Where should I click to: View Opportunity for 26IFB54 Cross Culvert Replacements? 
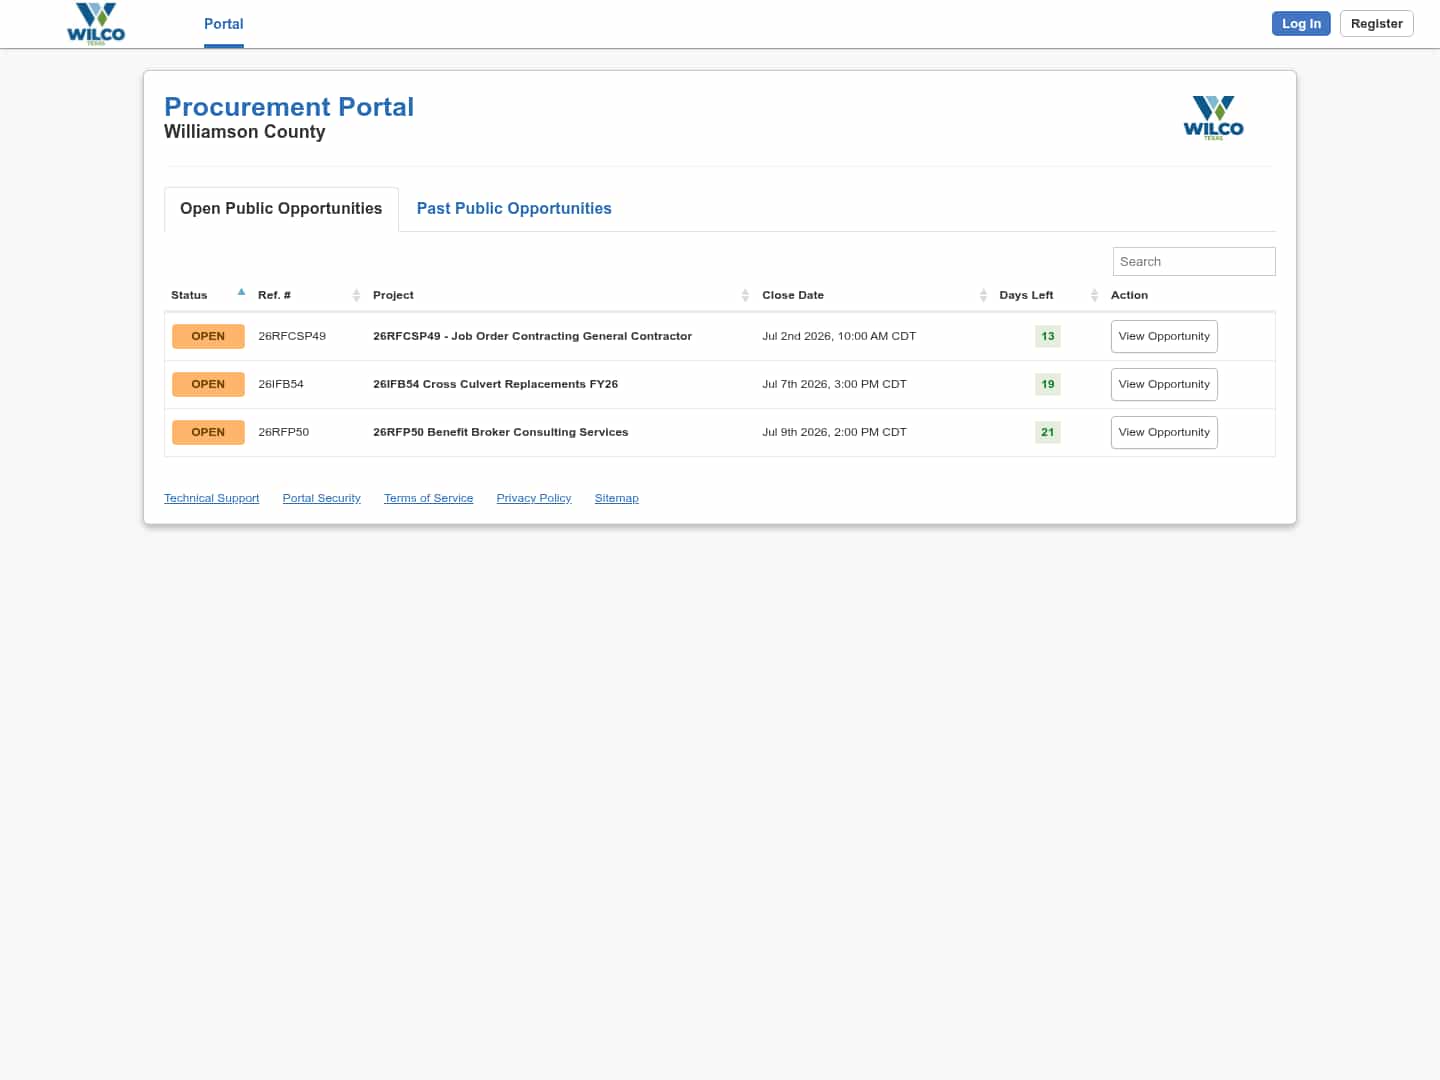[x=1164, y=385]
